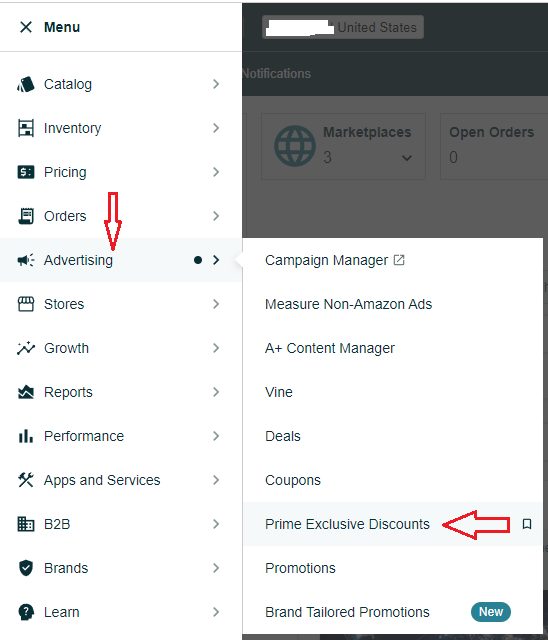Click the Inventory shelf icon

coord(26,128)
